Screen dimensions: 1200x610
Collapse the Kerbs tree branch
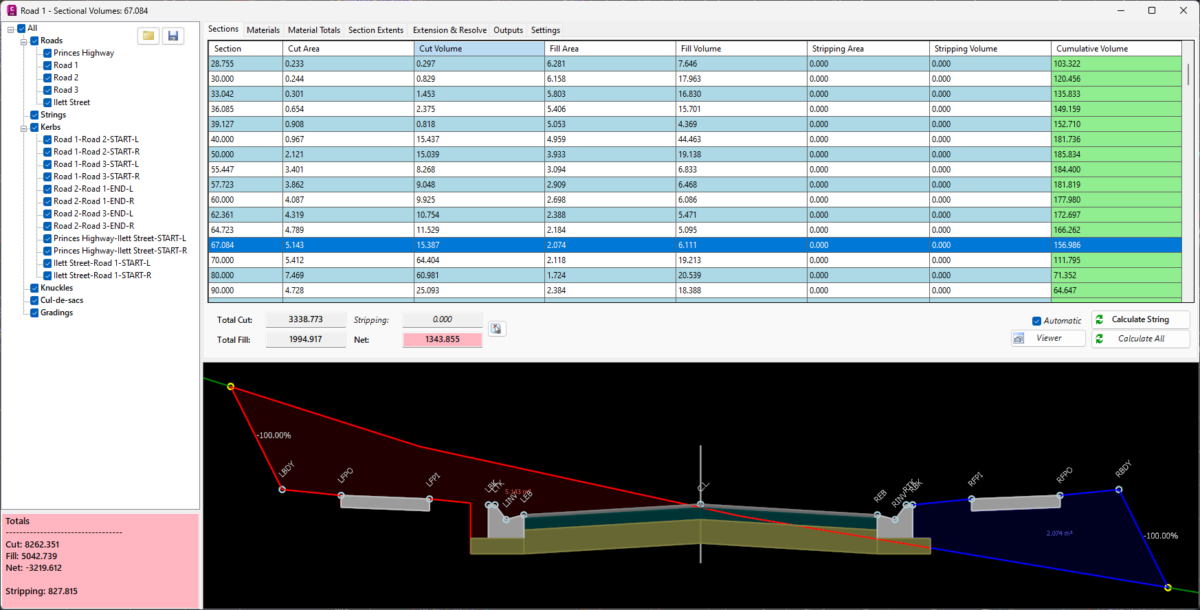click(x=22, y=127)
